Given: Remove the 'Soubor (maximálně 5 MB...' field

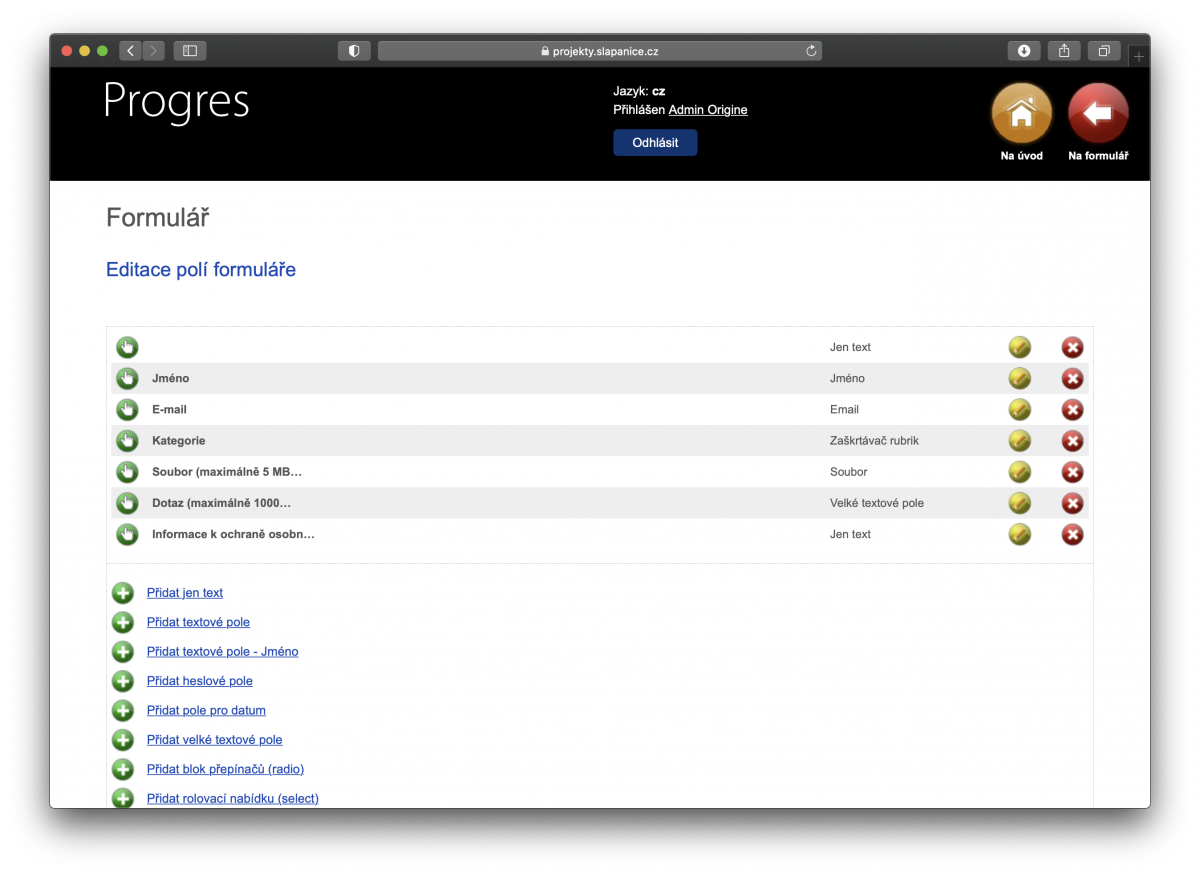Looking at the screenshot, I should coord(1072,471).
